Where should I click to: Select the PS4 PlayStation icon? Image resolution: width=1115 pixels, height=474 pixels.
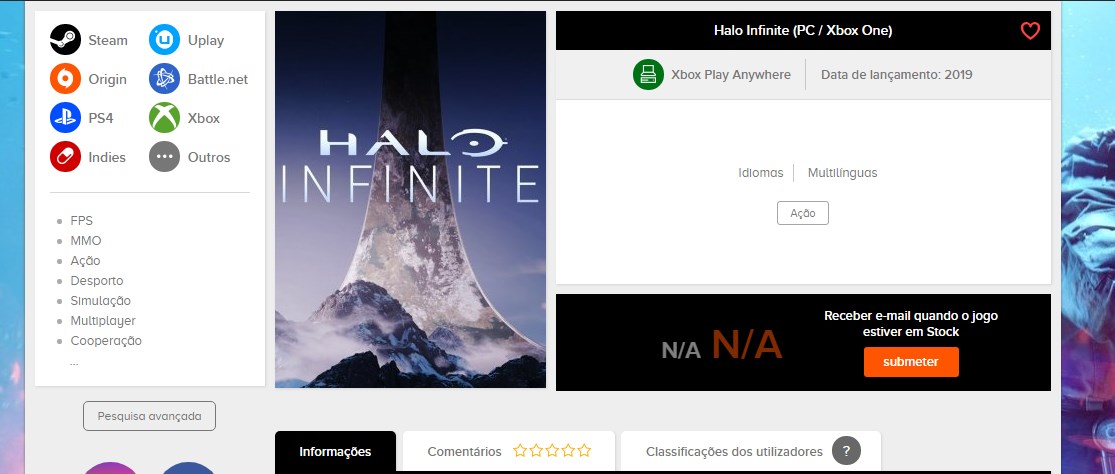65,118
